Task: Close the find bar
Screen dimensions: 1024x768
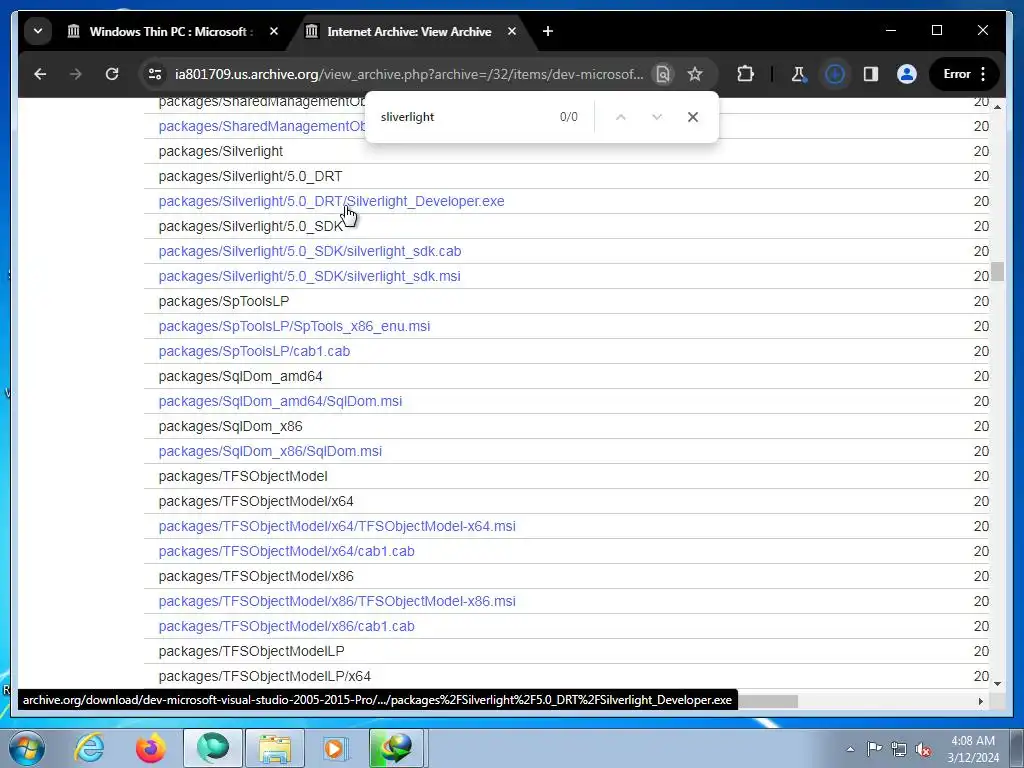Action: point(693,117)
